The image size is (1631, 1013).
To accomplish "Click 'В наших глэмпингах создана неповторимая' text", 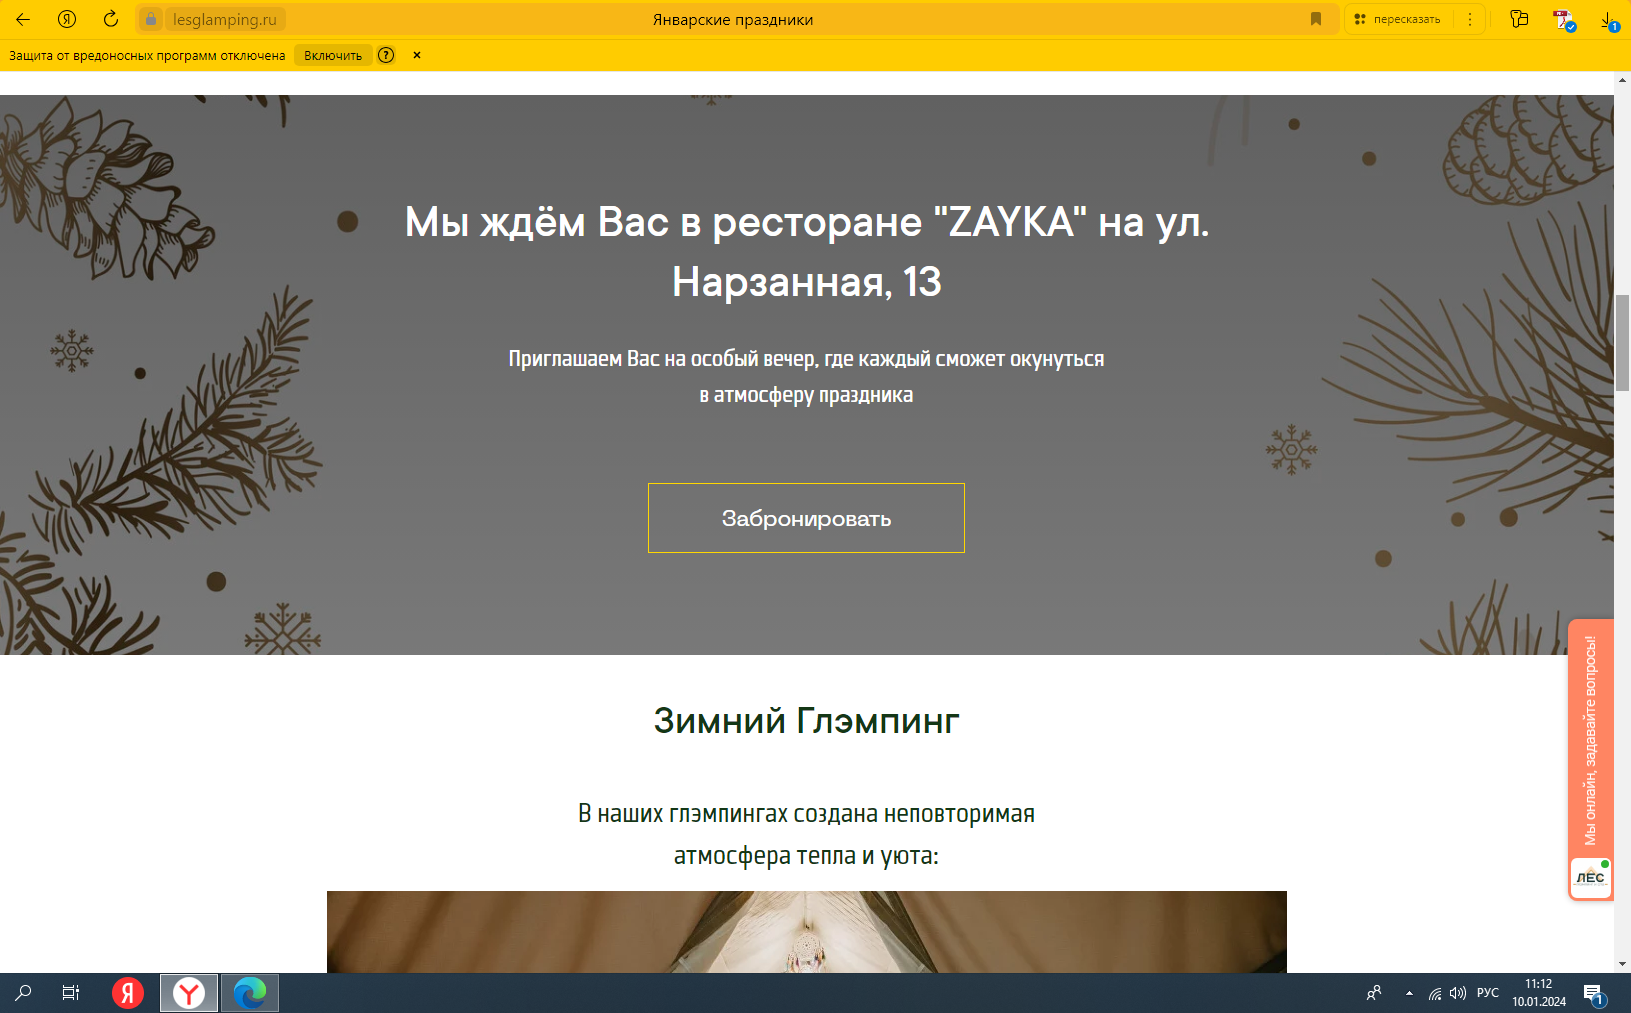I will click(806, 813).
